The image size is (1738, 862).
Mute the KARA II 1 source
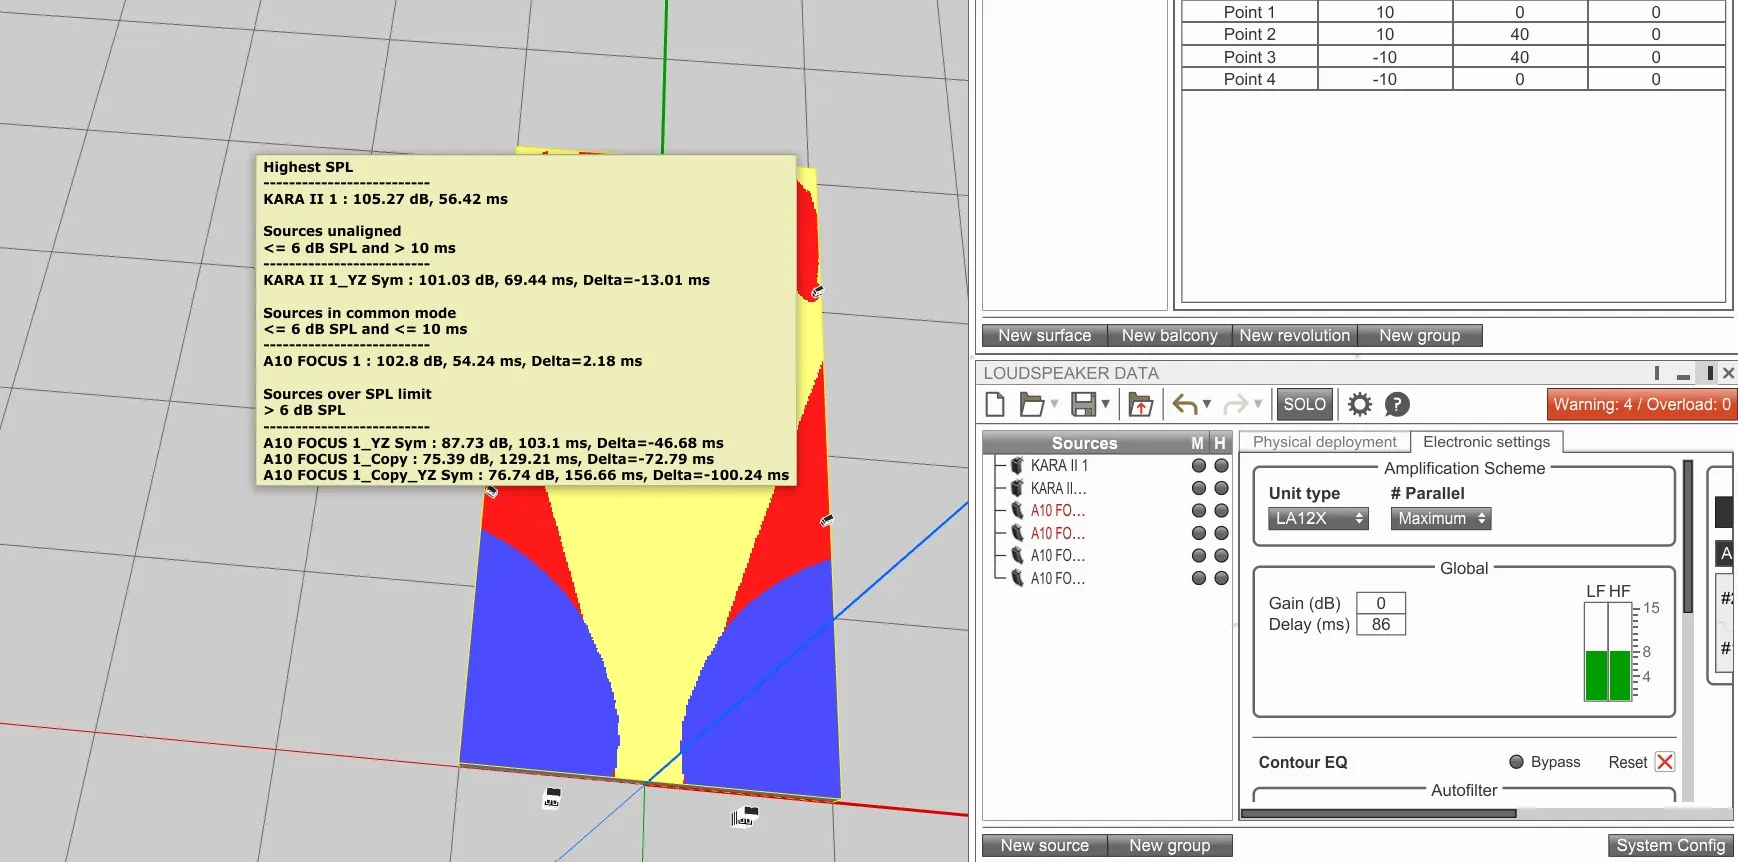point(1199,465)
